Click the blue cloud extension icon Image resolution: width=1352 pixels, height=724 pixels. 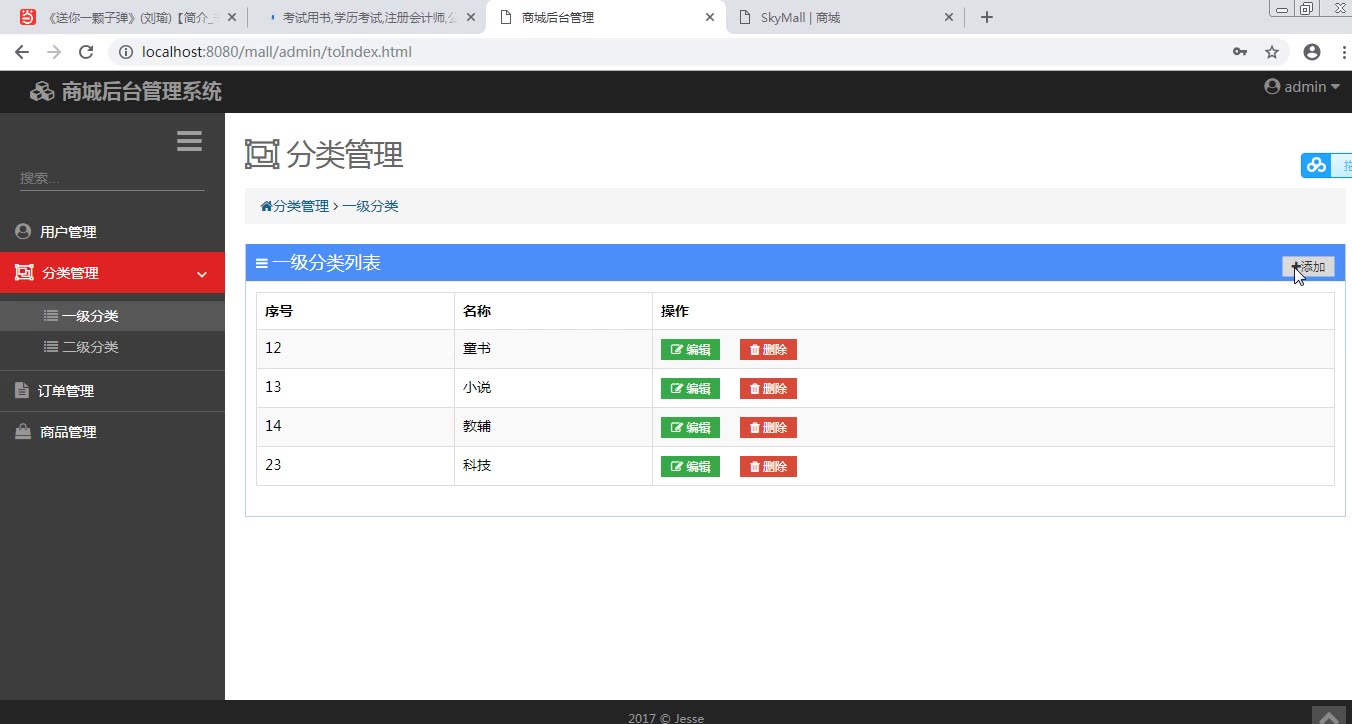tap(1316, 165)
